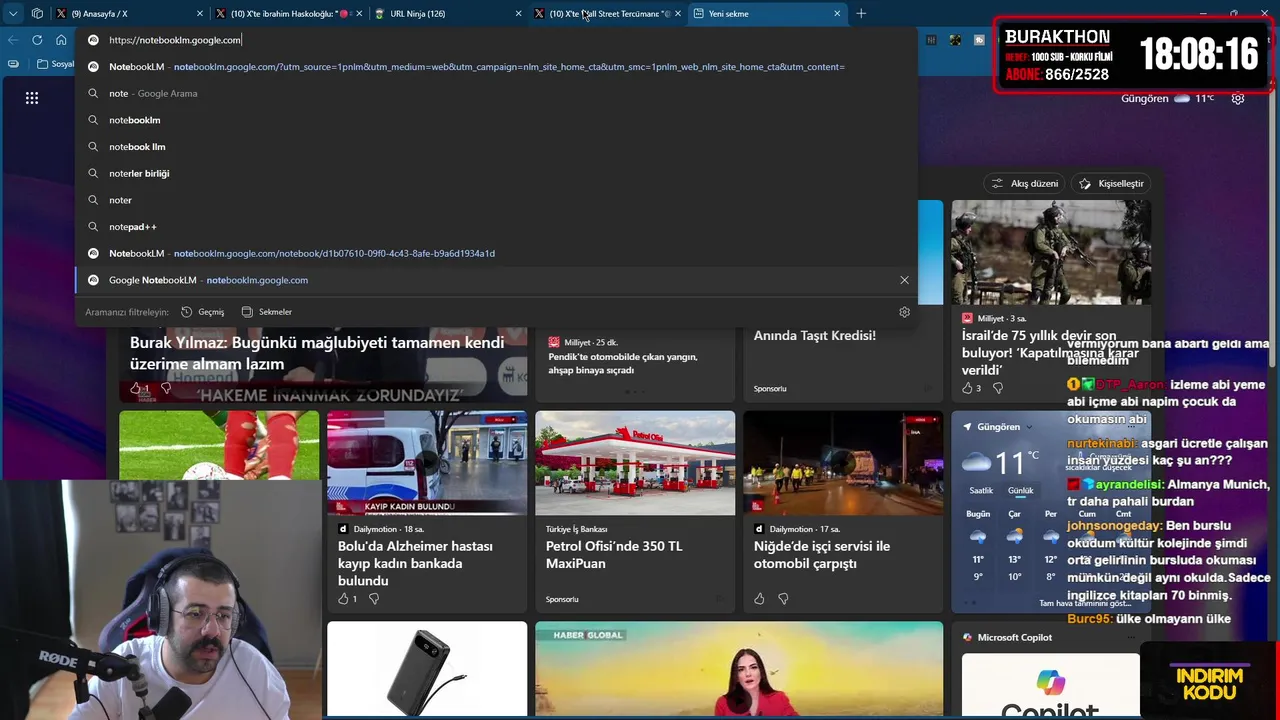Open the Google NotebookLM suggestion row
Screen dimensions: 1280x720
(x=495, y=280)
